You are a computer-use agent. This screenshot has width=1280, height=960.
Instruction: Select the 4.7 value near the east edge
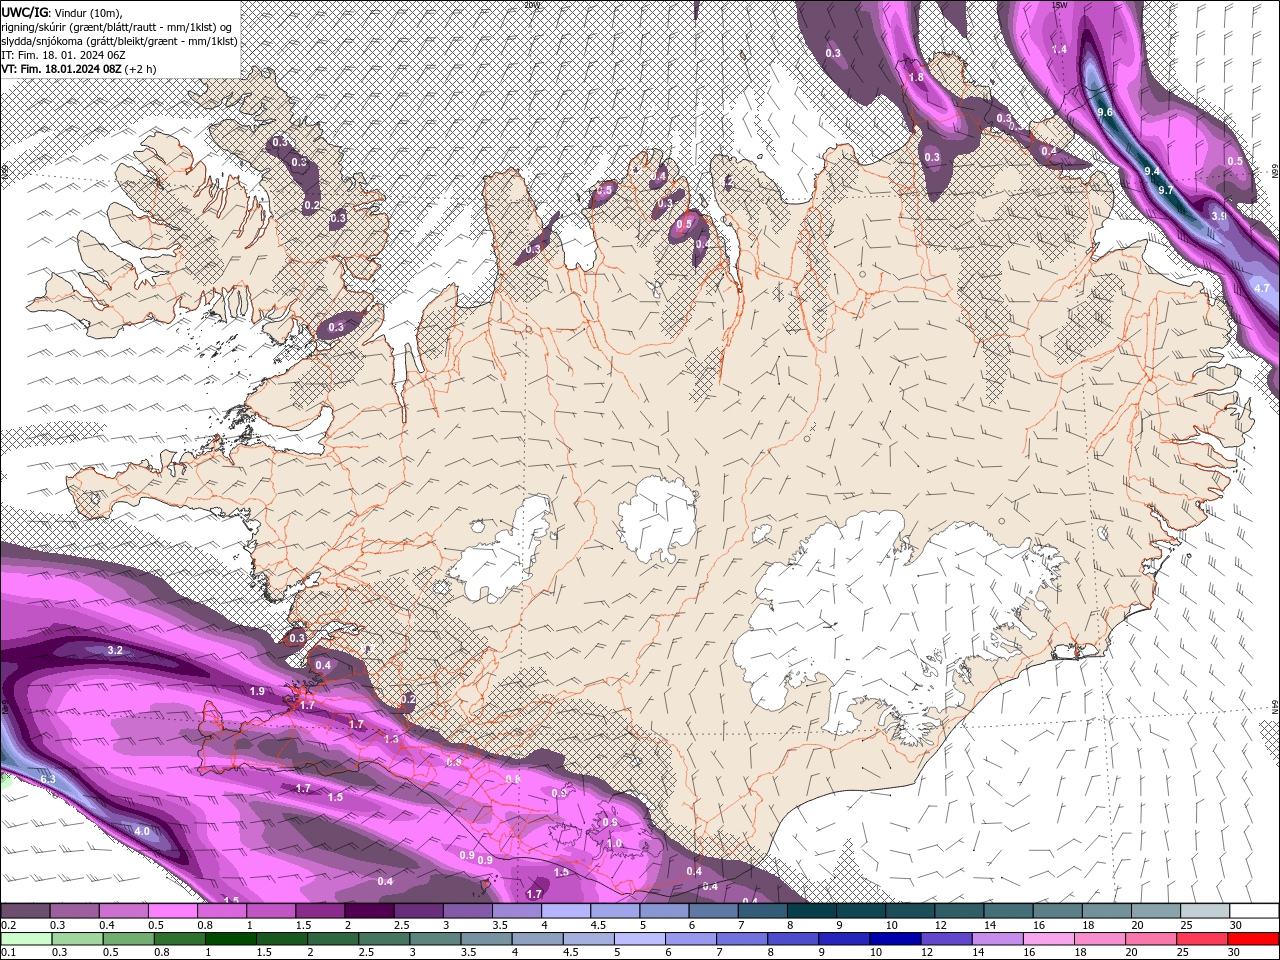[1261, 288]
